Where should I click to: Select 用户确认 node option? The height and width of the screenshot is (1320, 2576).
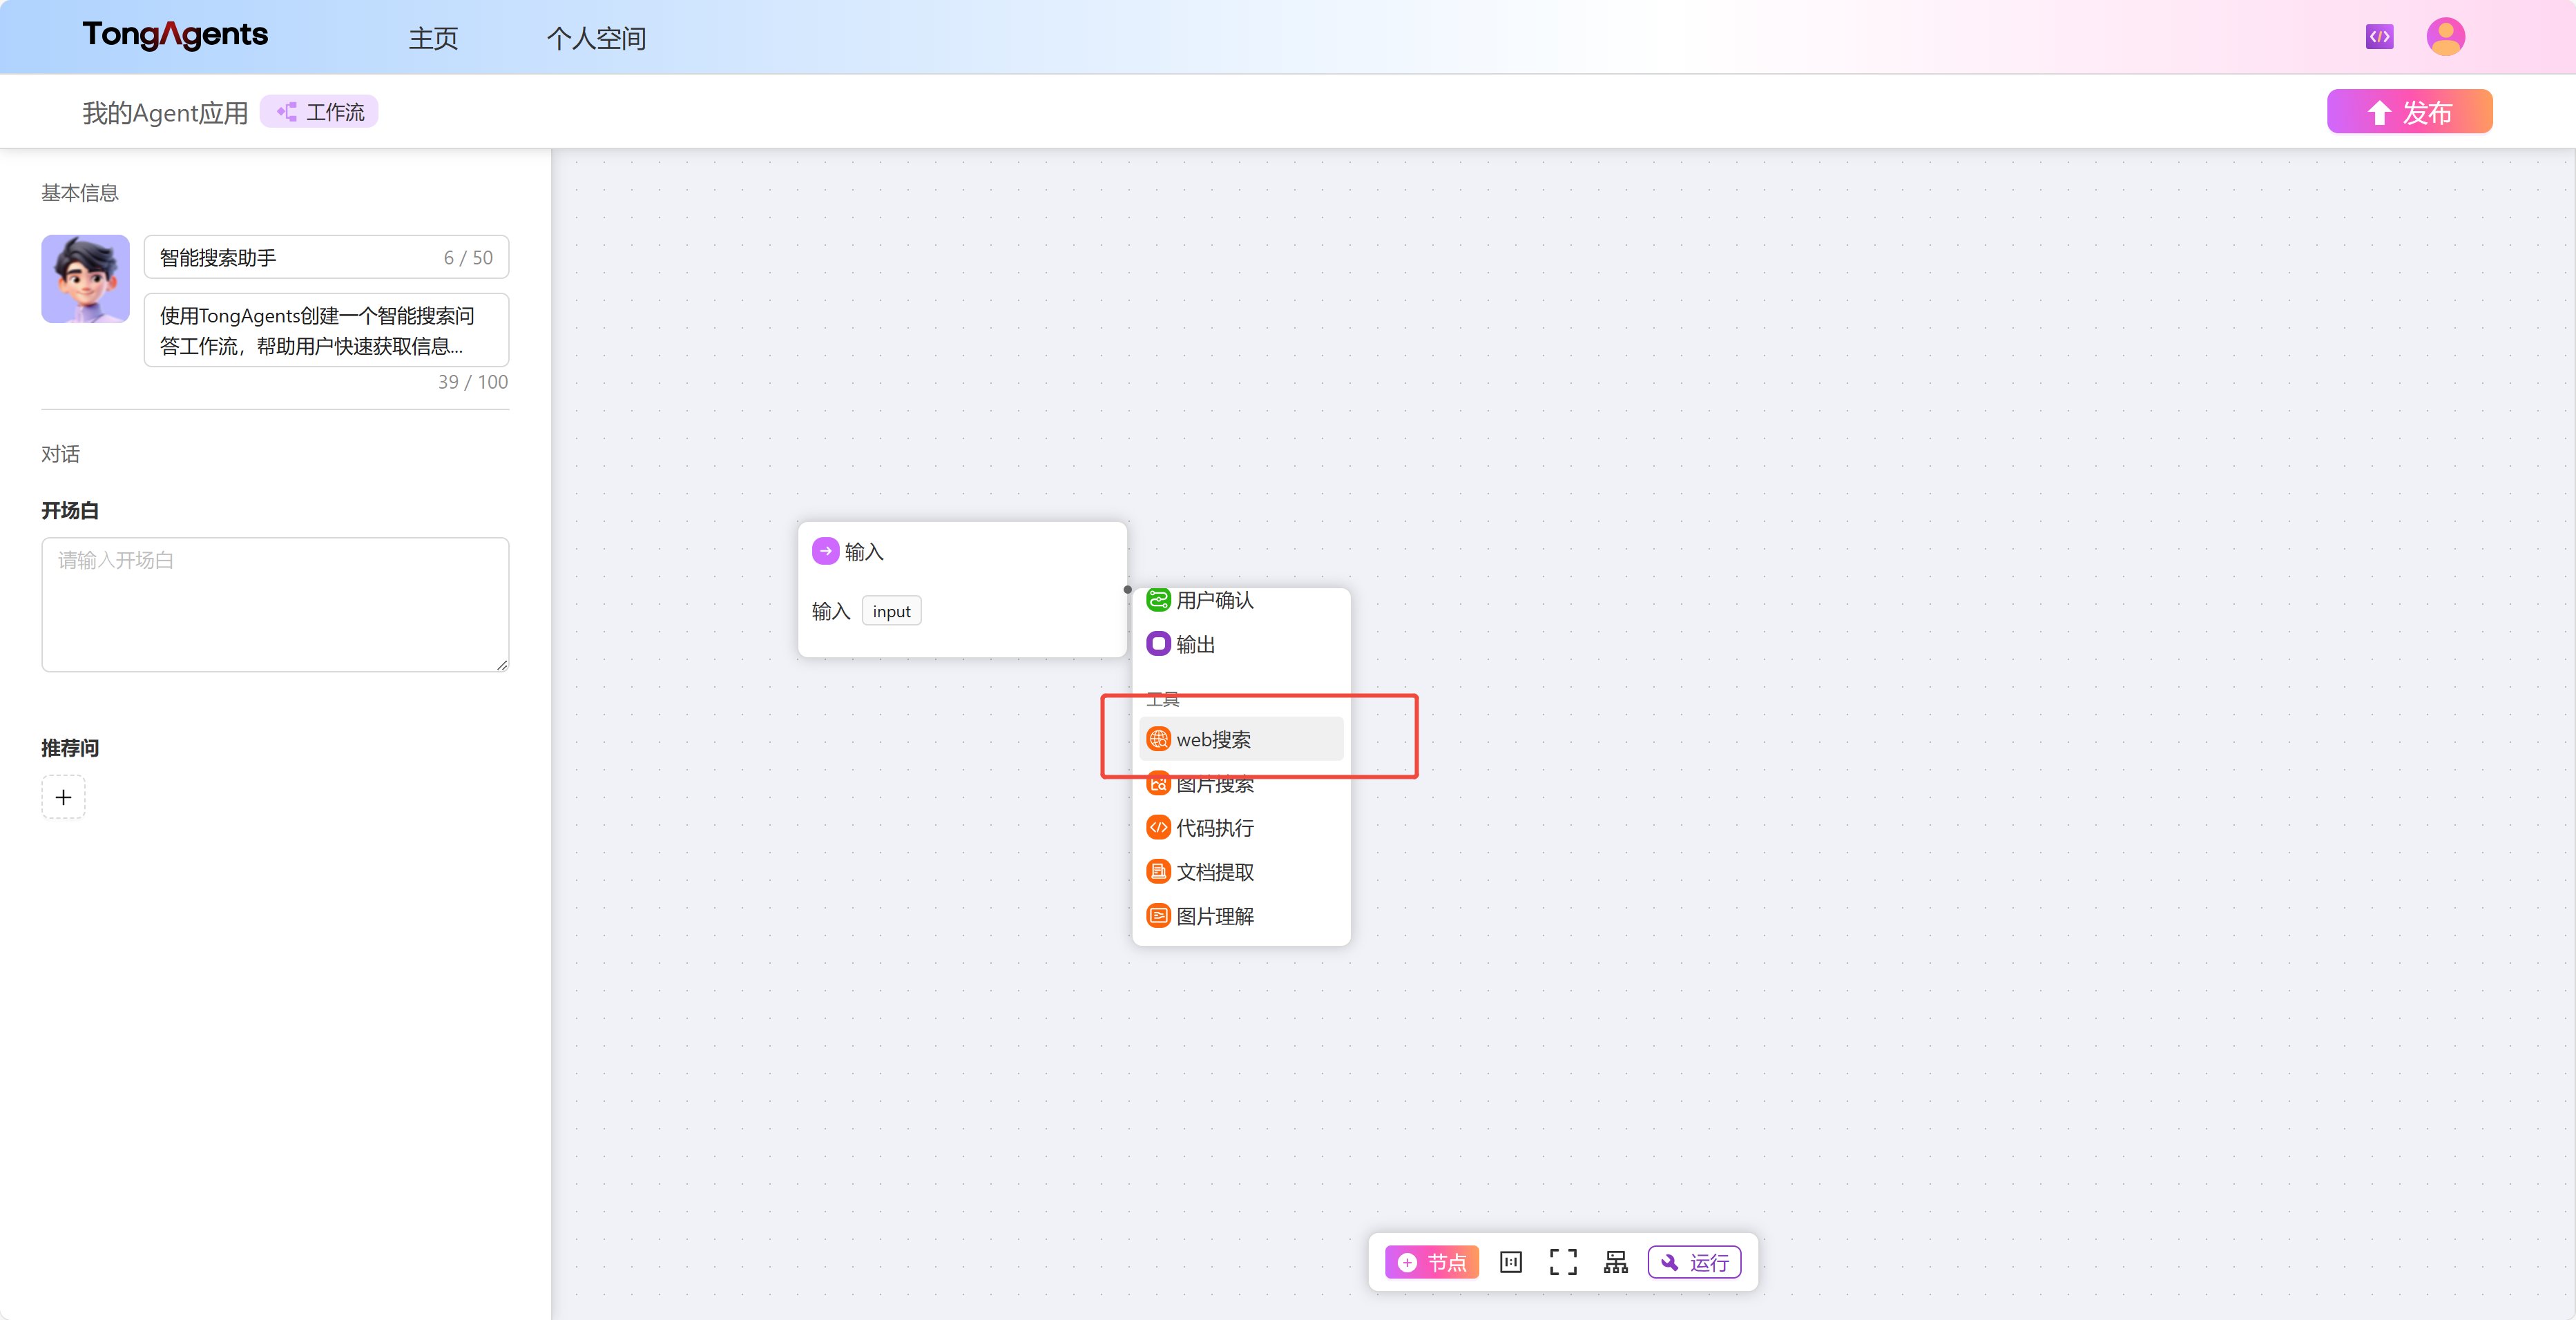pyautogui.click(x=1213, y=600)
